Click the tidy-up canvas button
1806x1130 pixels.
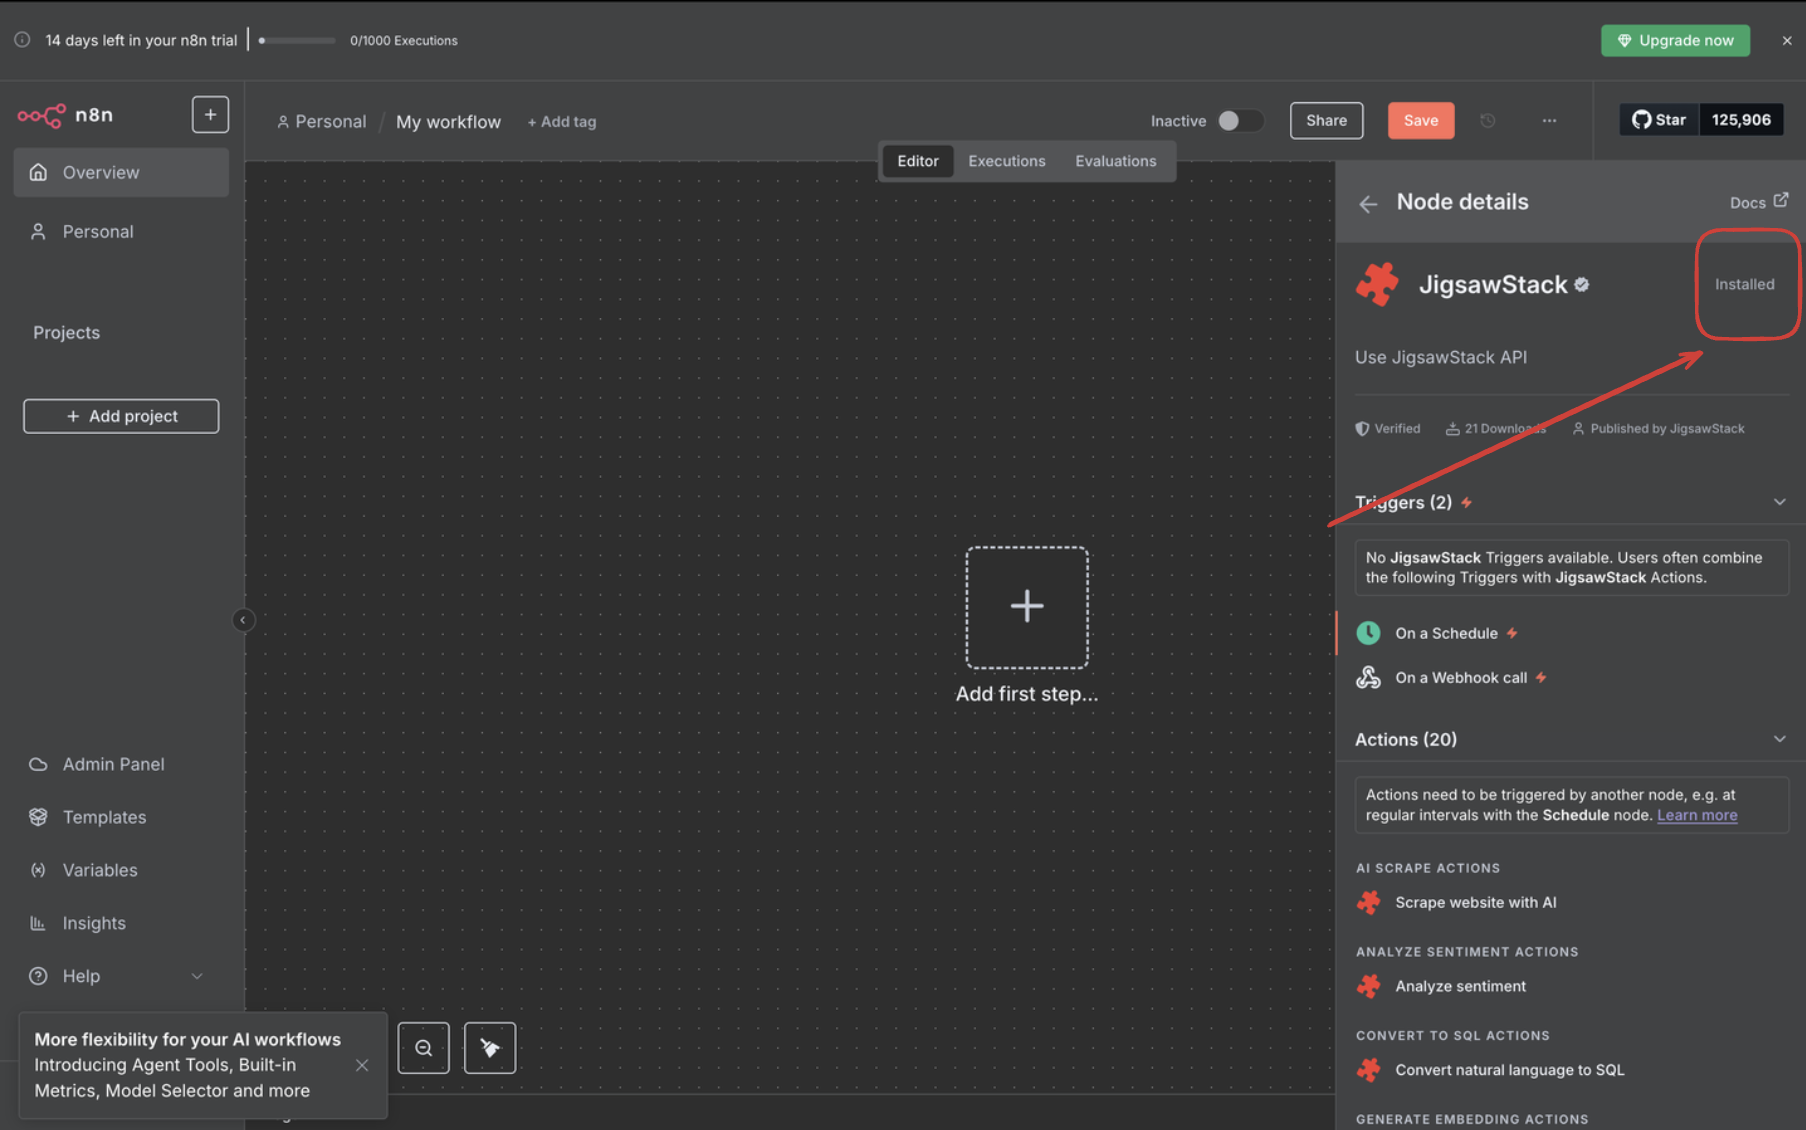490,1048
